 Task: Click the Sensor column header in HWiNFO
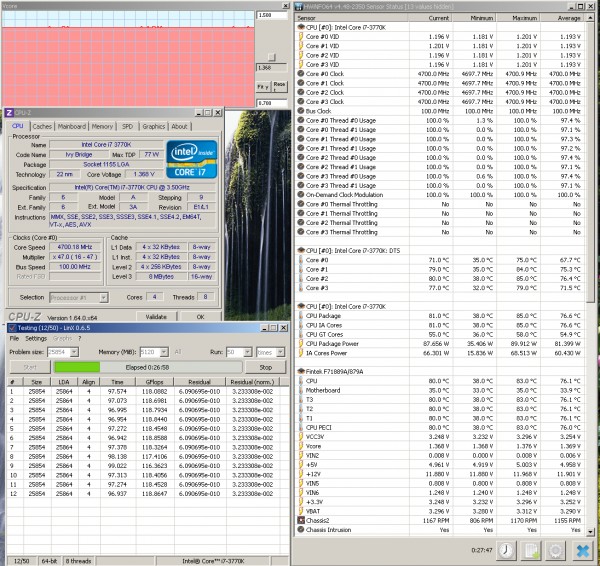tap(352, 18)
